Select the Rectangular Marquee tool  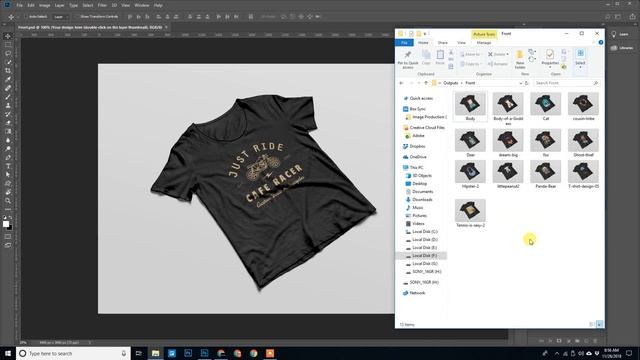point(8,44)
